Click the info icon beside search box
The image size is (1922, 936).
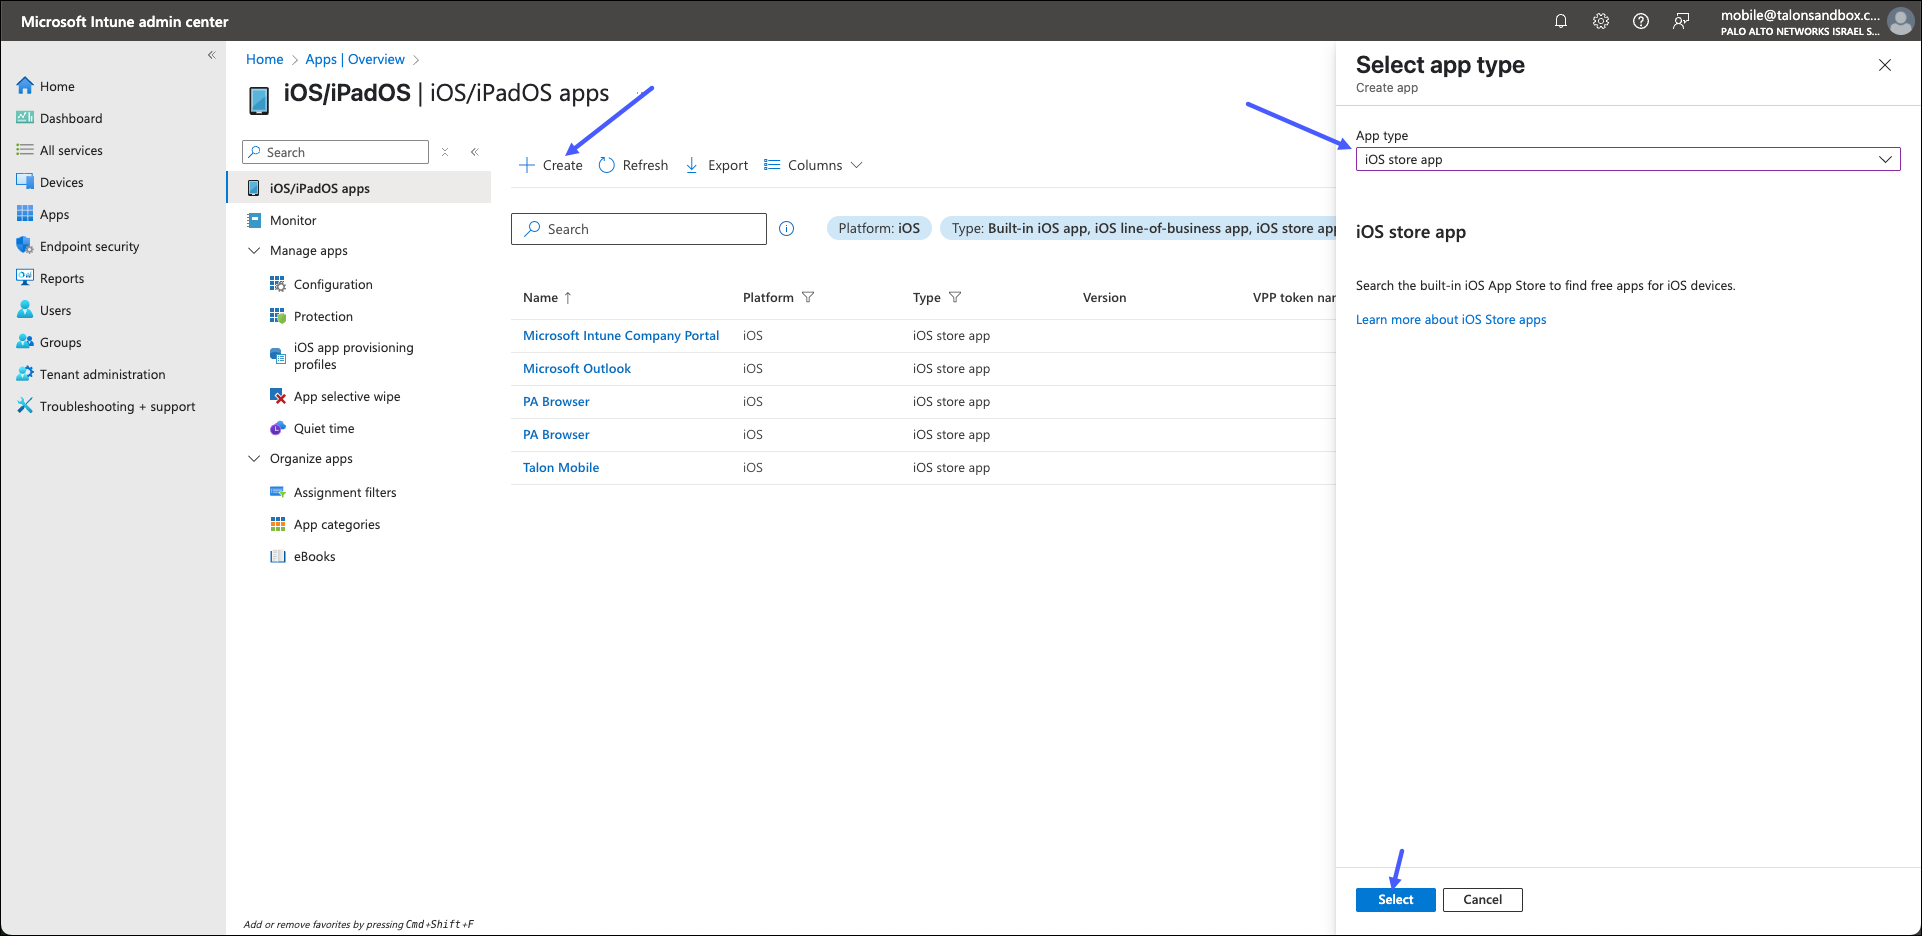[787, 229]
